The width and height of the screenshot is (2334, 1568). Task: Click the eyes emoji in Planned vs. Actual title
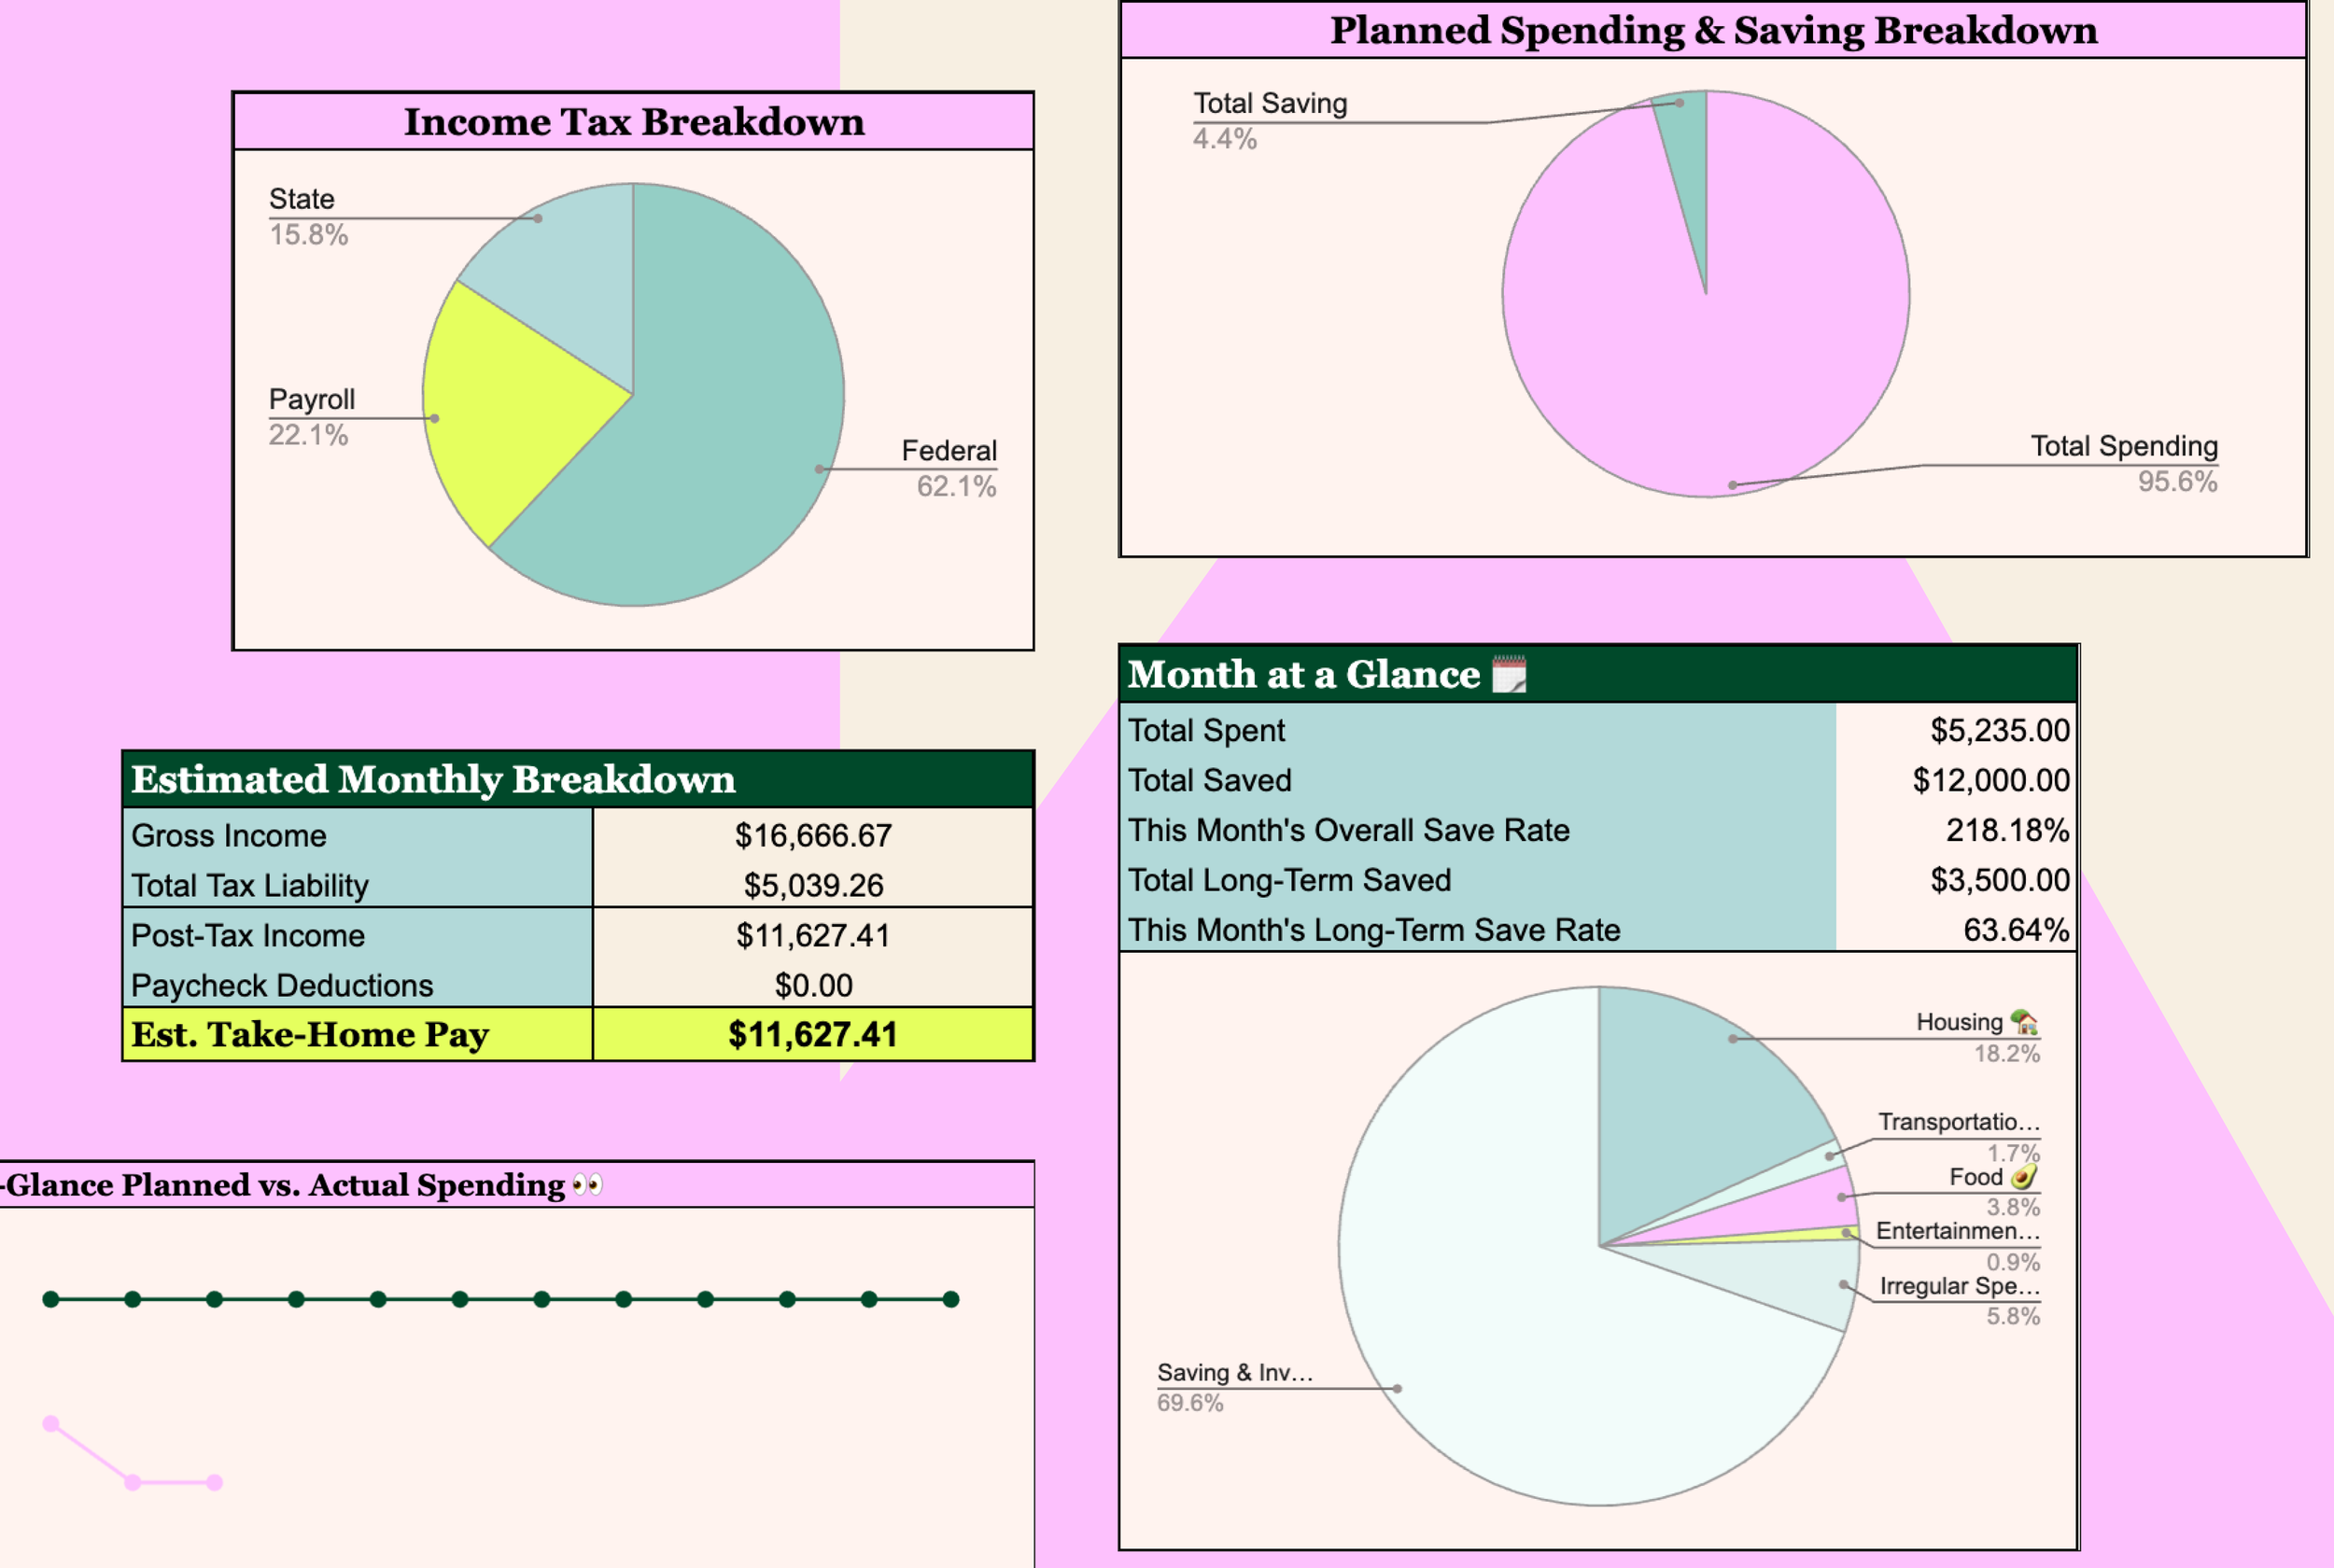click(587, 1185)
